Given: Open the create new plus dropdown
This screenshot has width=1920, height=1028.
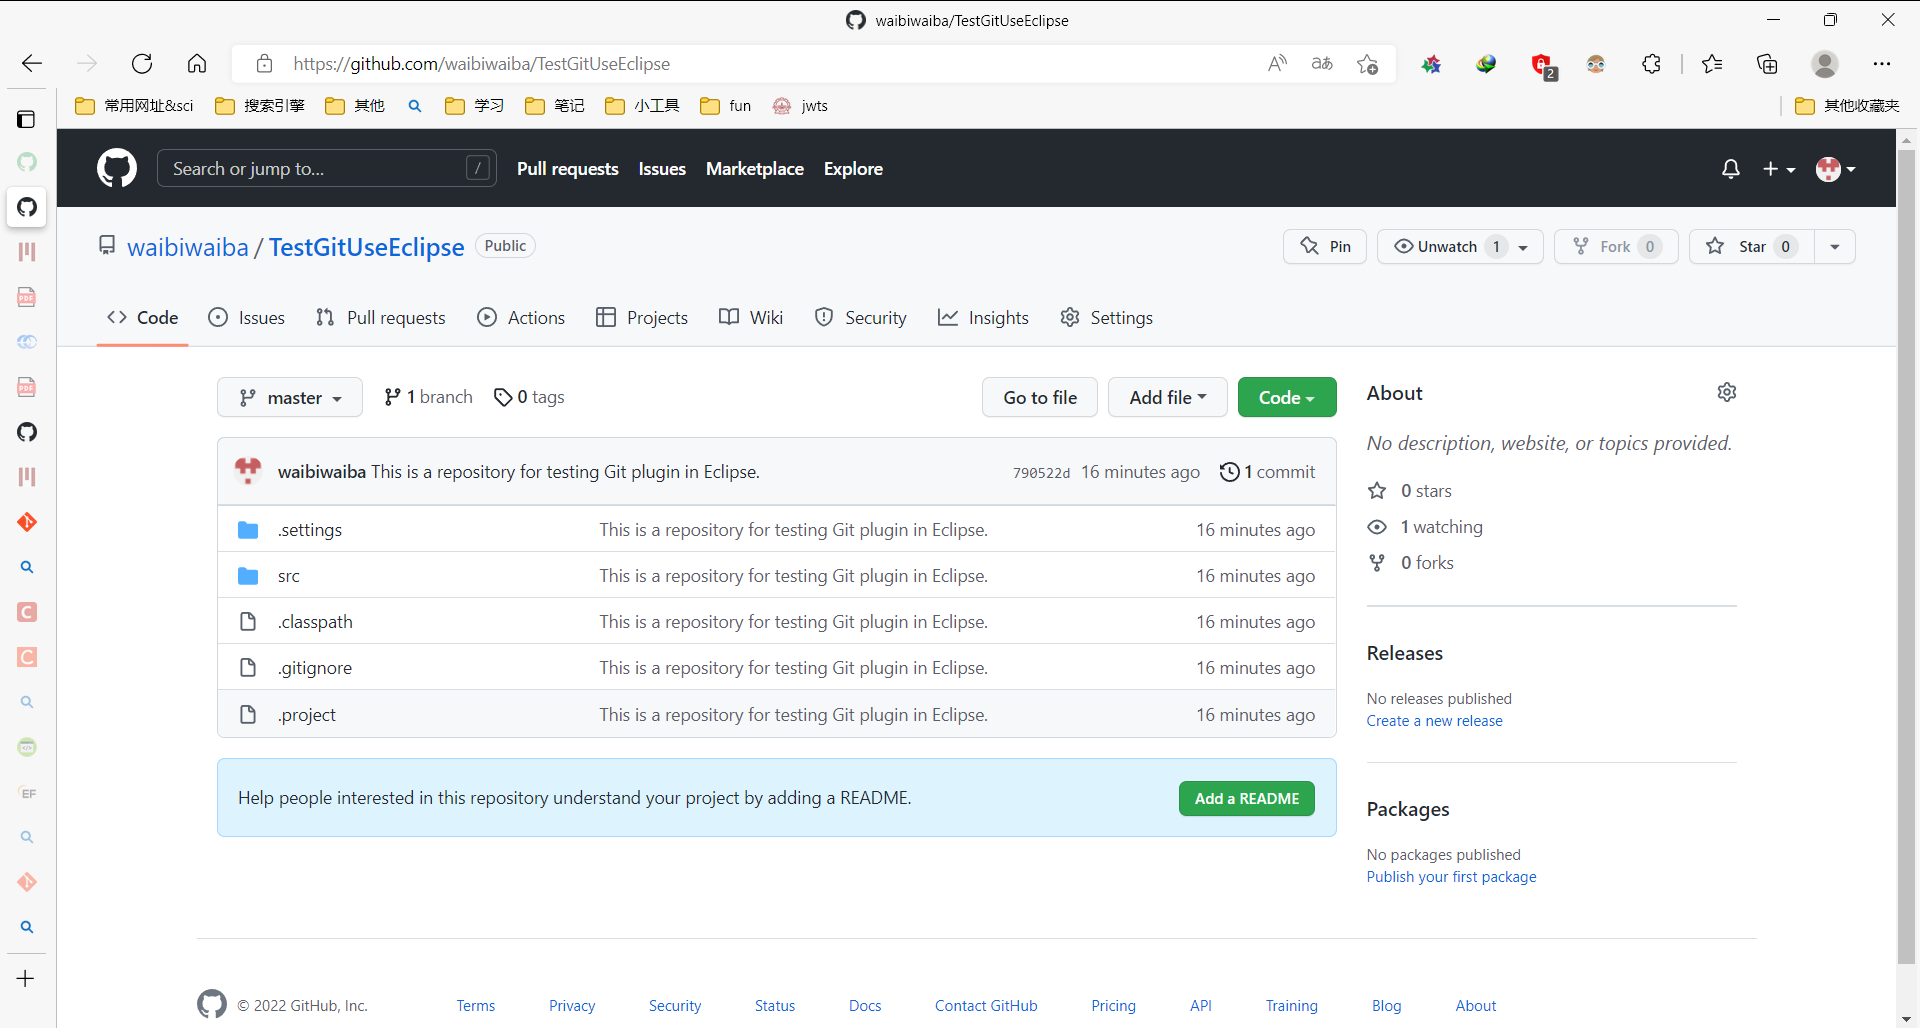Looking at the screenshot, I should pos(1778,169).
